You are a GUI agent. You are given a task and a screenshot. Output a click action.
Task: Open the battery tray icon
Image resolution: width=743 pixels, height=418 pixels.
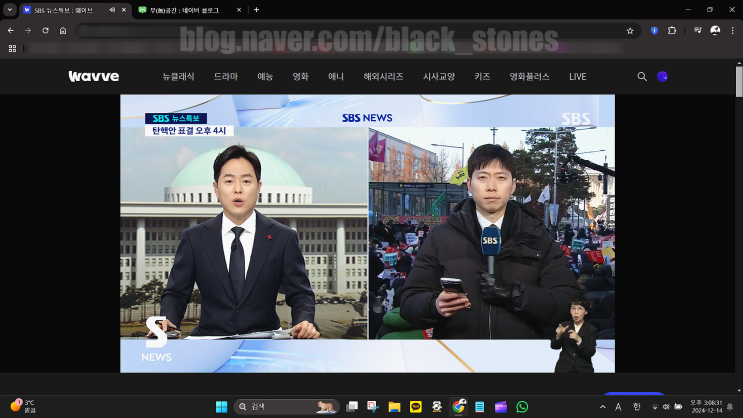point(678,407)
